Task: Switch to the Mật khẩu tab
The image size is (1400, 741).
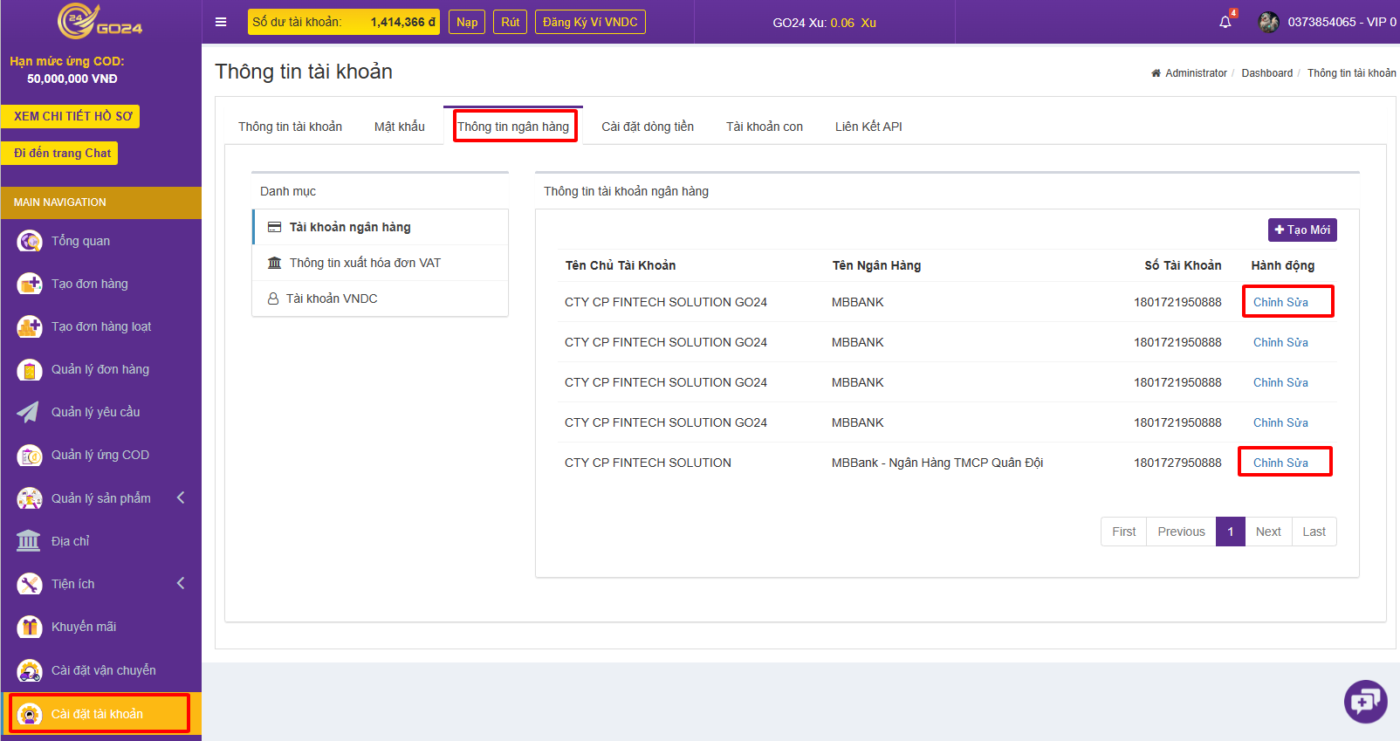Action: point(399,127)
